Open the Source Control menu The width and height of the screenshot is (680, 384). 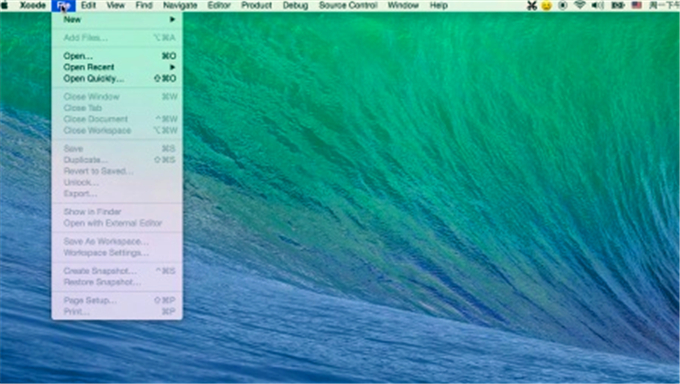348,6
